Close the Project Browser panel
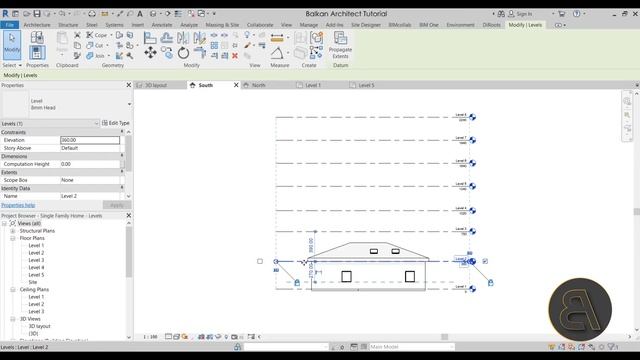This screenshot has height=360, width=640. tap(129, 215)
